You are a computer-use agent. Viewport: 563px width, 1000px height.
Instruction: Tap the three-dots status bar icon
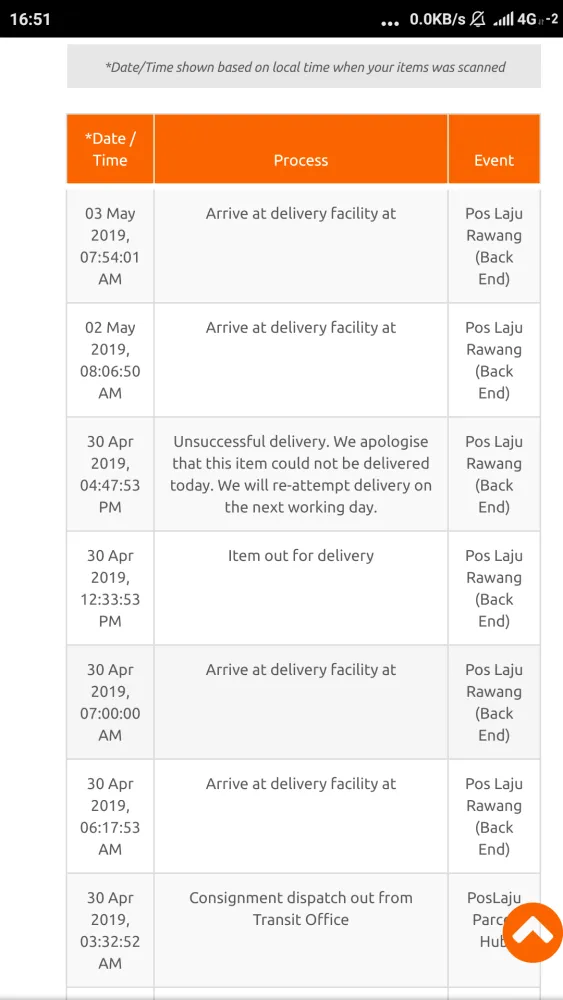click(389, 24)
